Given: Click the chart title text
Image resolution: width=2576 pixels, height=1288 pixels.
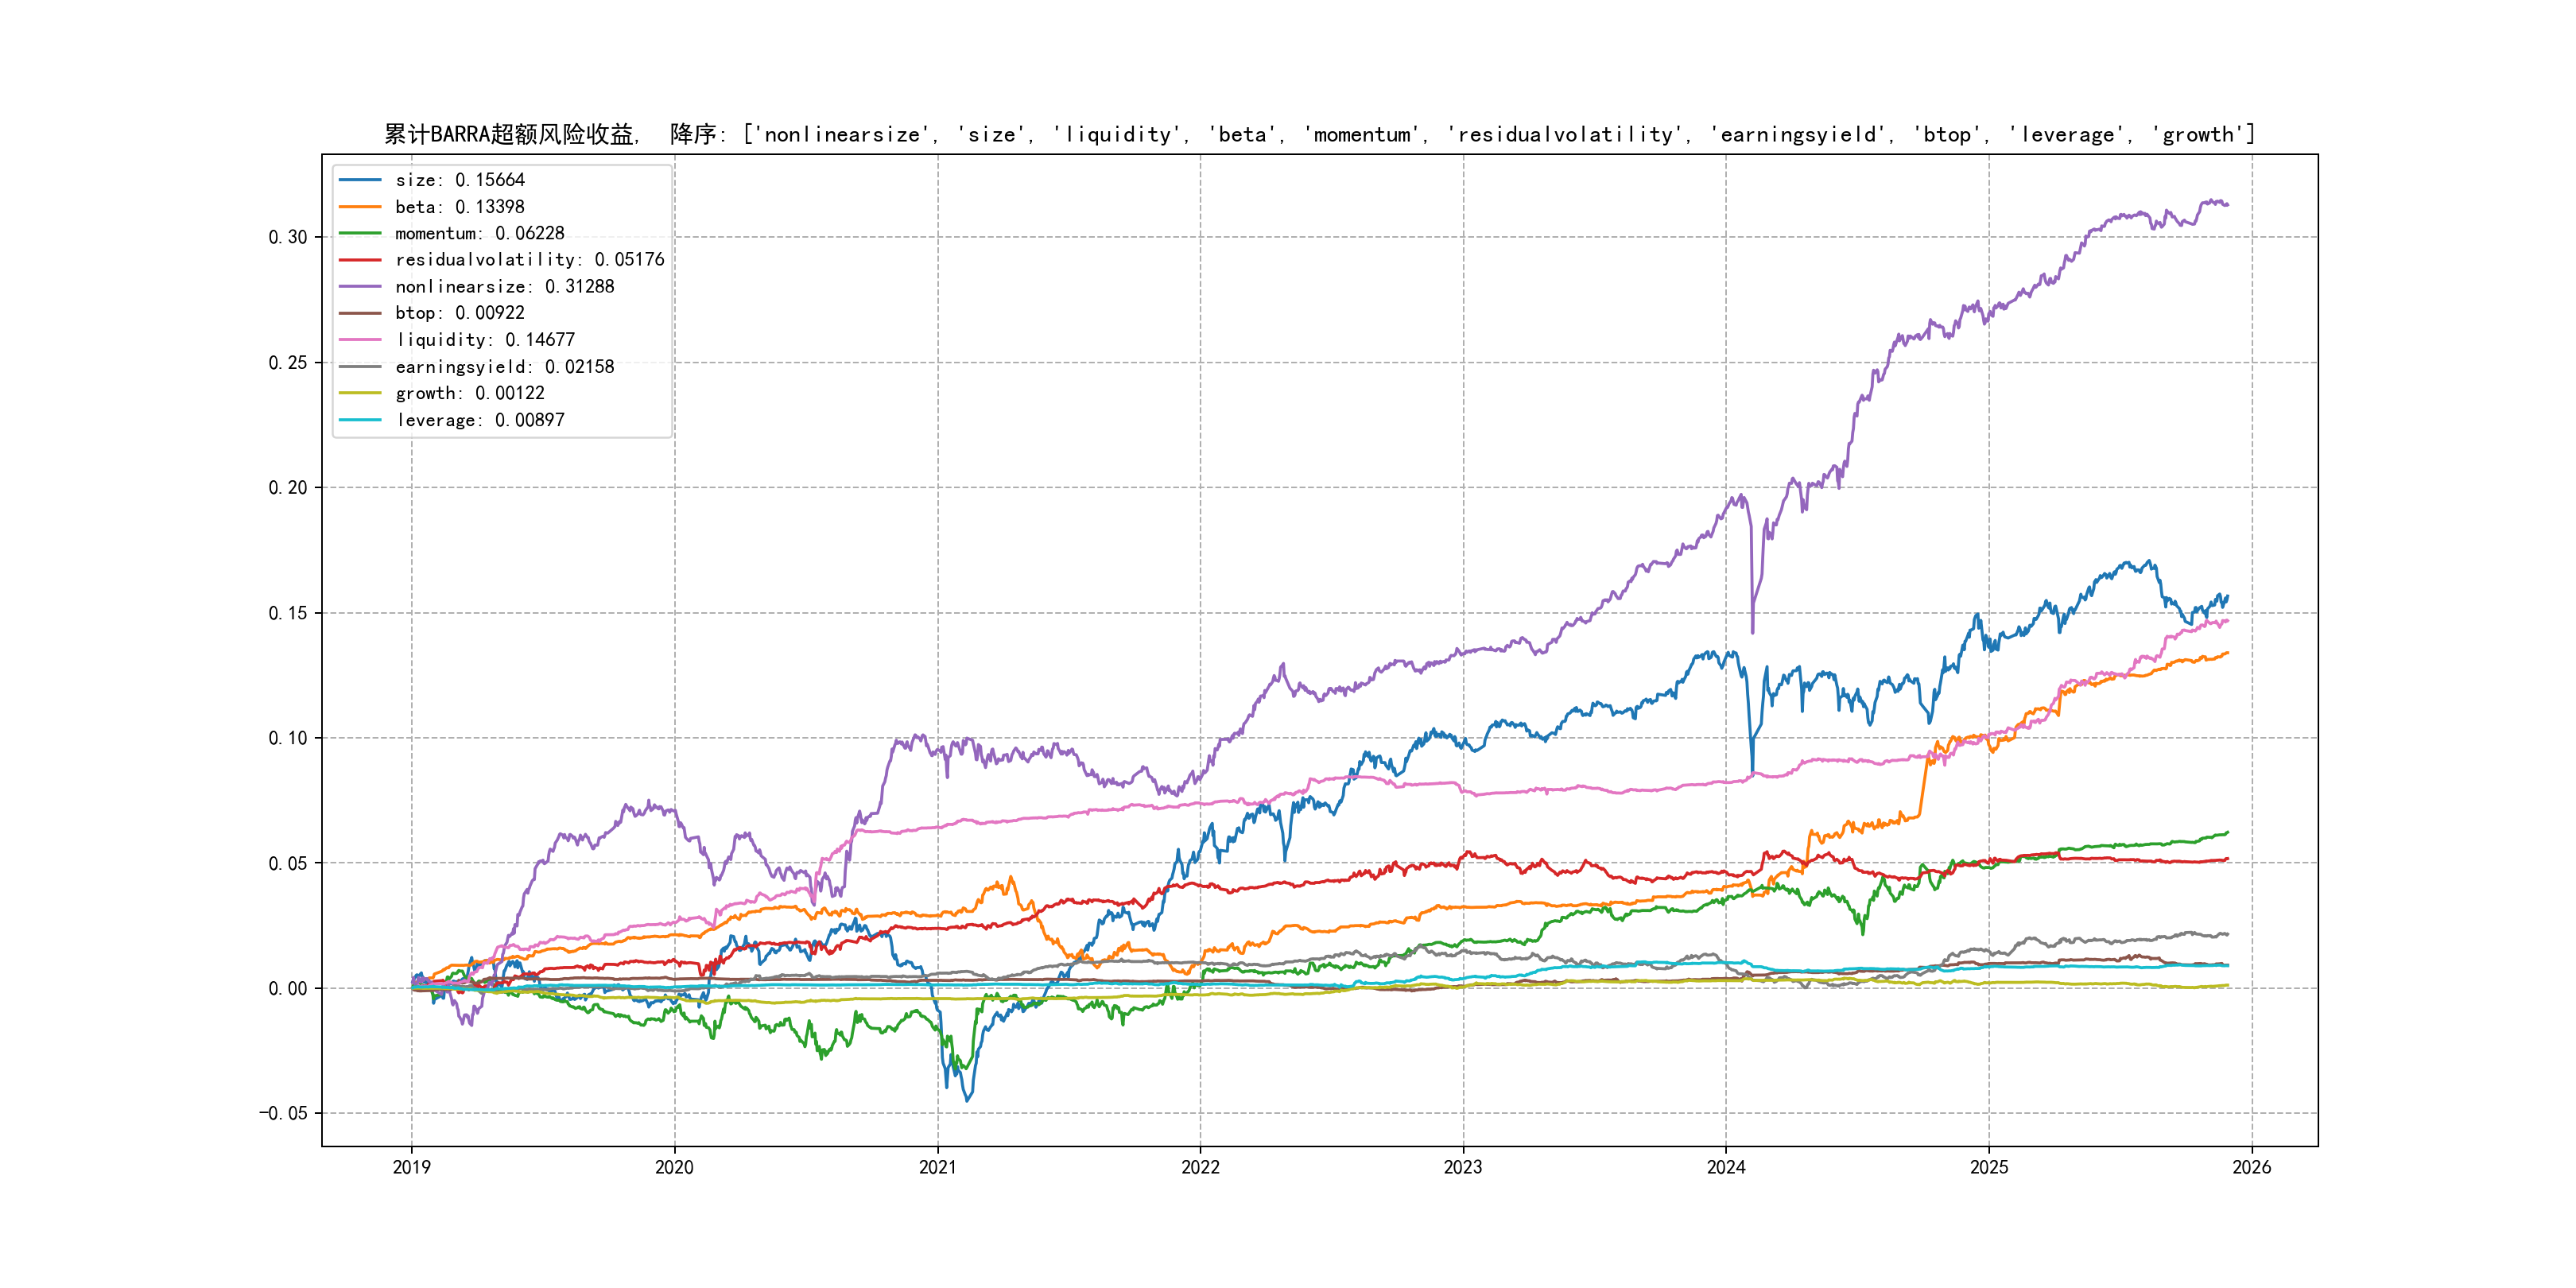Looking at the screenshot, I should coord(1319,134).
